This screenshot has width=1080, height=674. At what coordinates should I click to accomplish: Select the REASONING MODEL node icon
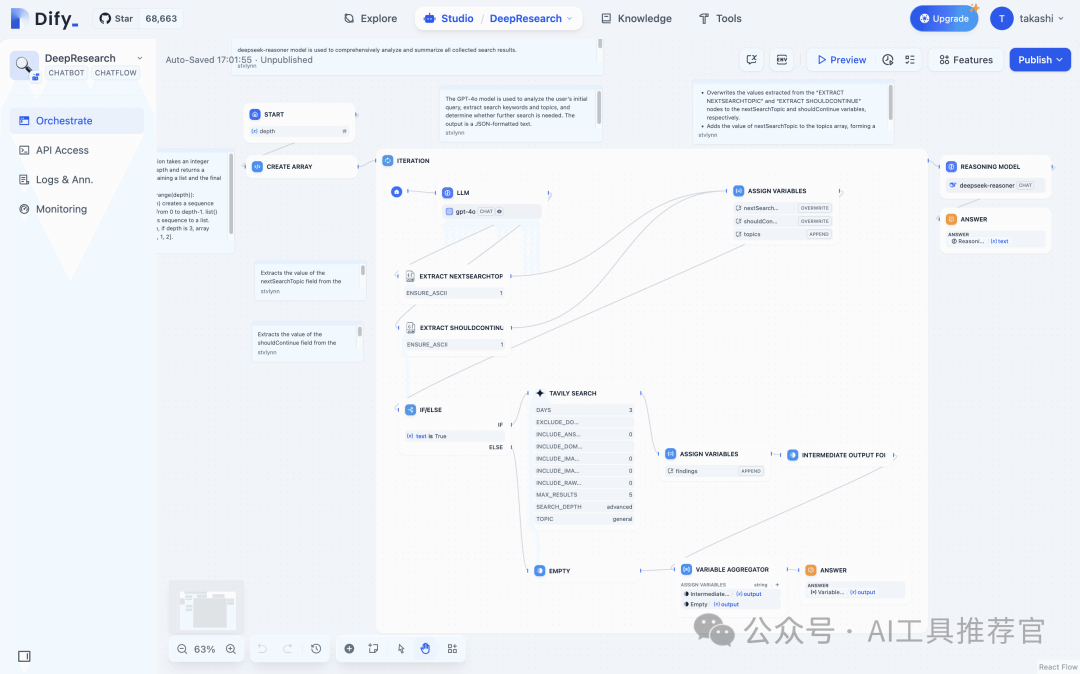click(951, 167)
